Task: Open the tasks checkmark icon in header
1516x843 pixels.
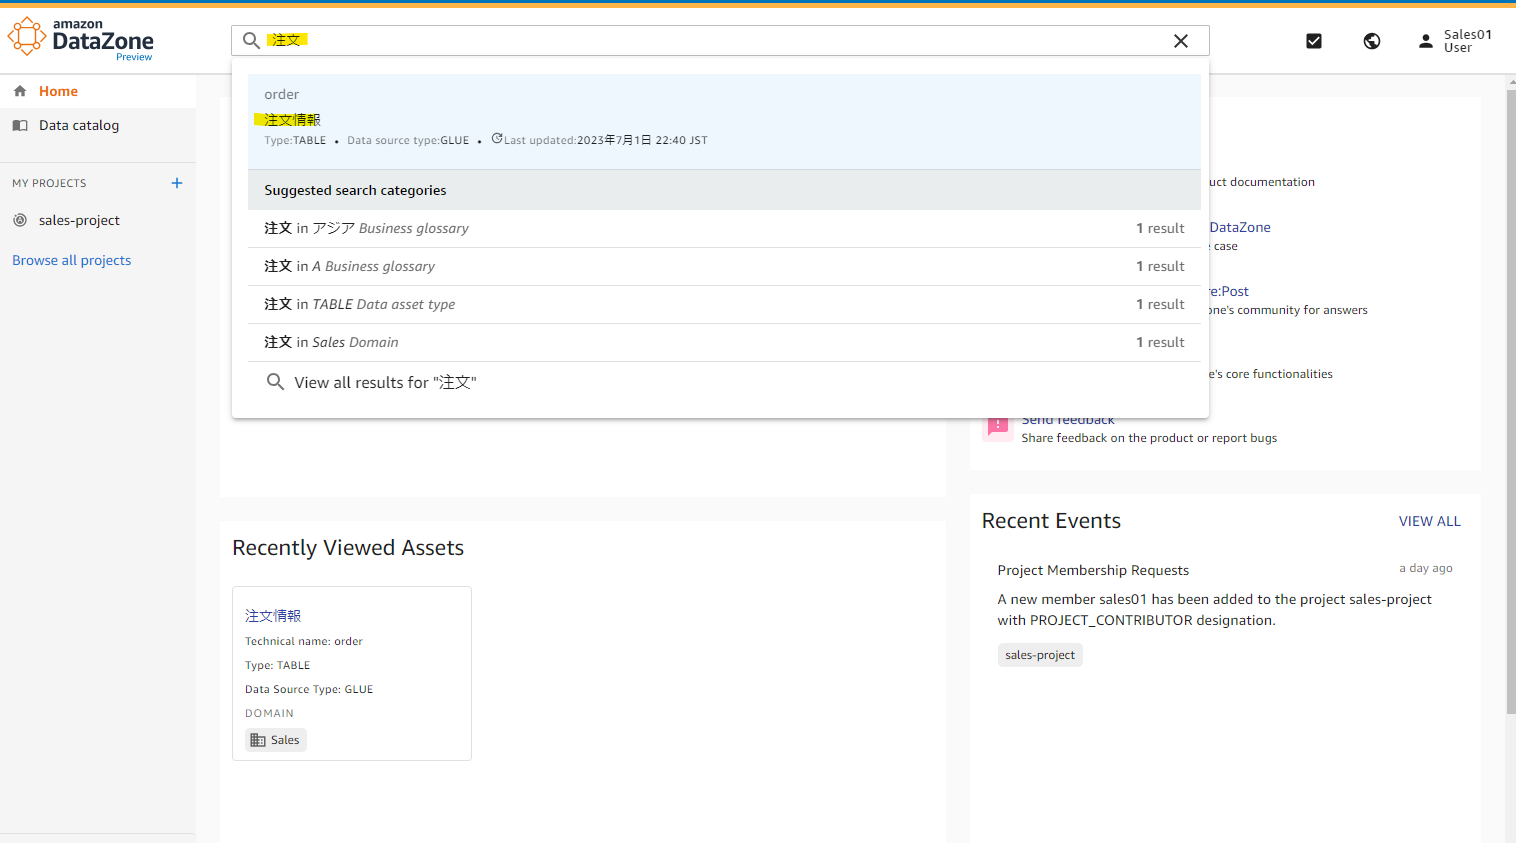Action: pos(1314,41)
